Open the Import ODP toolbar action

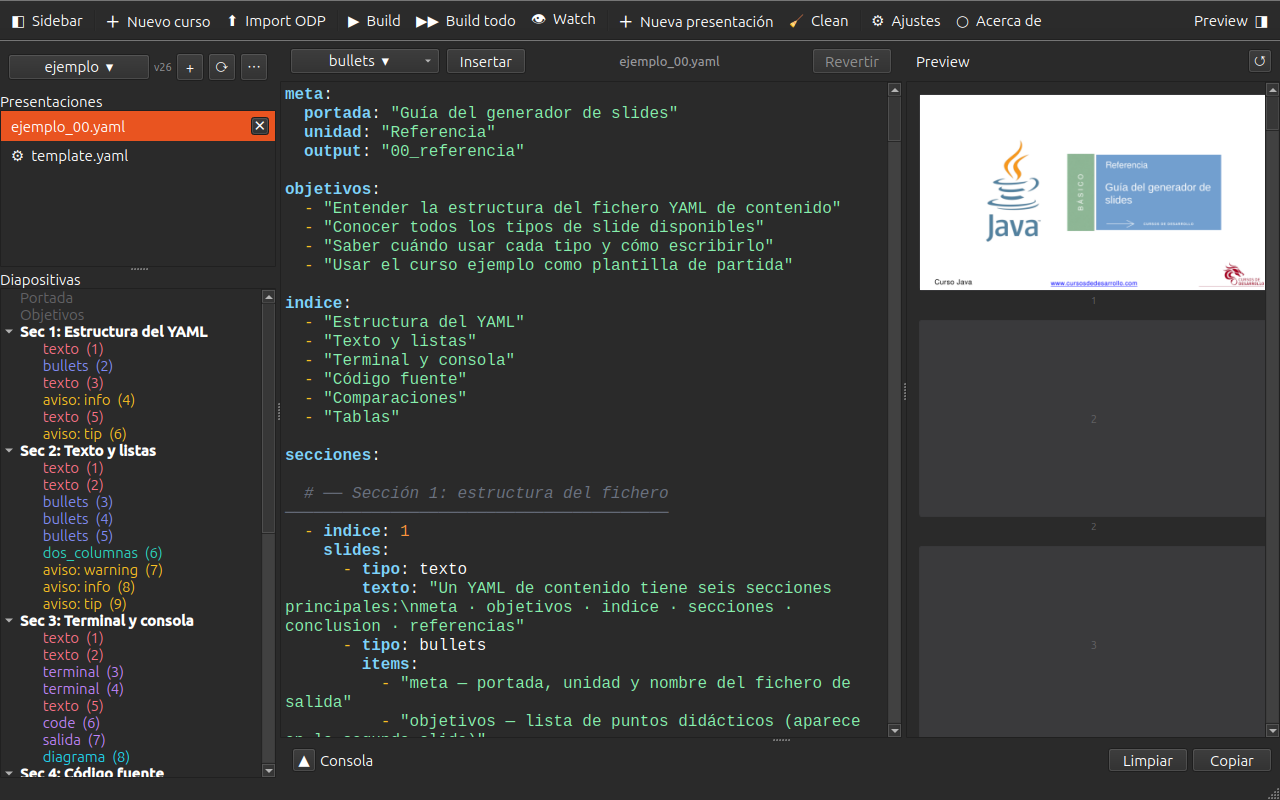pyautogui.click(x=276, y=21)
